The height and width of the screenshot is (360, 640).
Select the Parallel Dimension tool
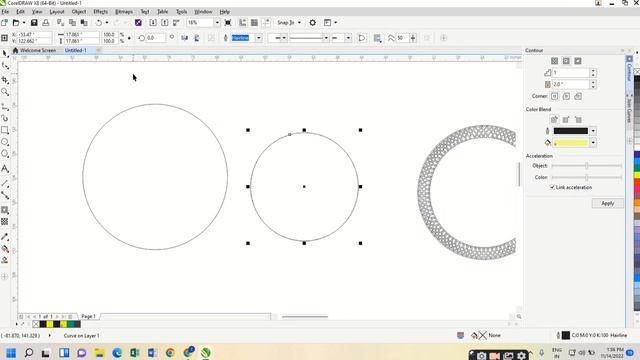click(5, 184)
